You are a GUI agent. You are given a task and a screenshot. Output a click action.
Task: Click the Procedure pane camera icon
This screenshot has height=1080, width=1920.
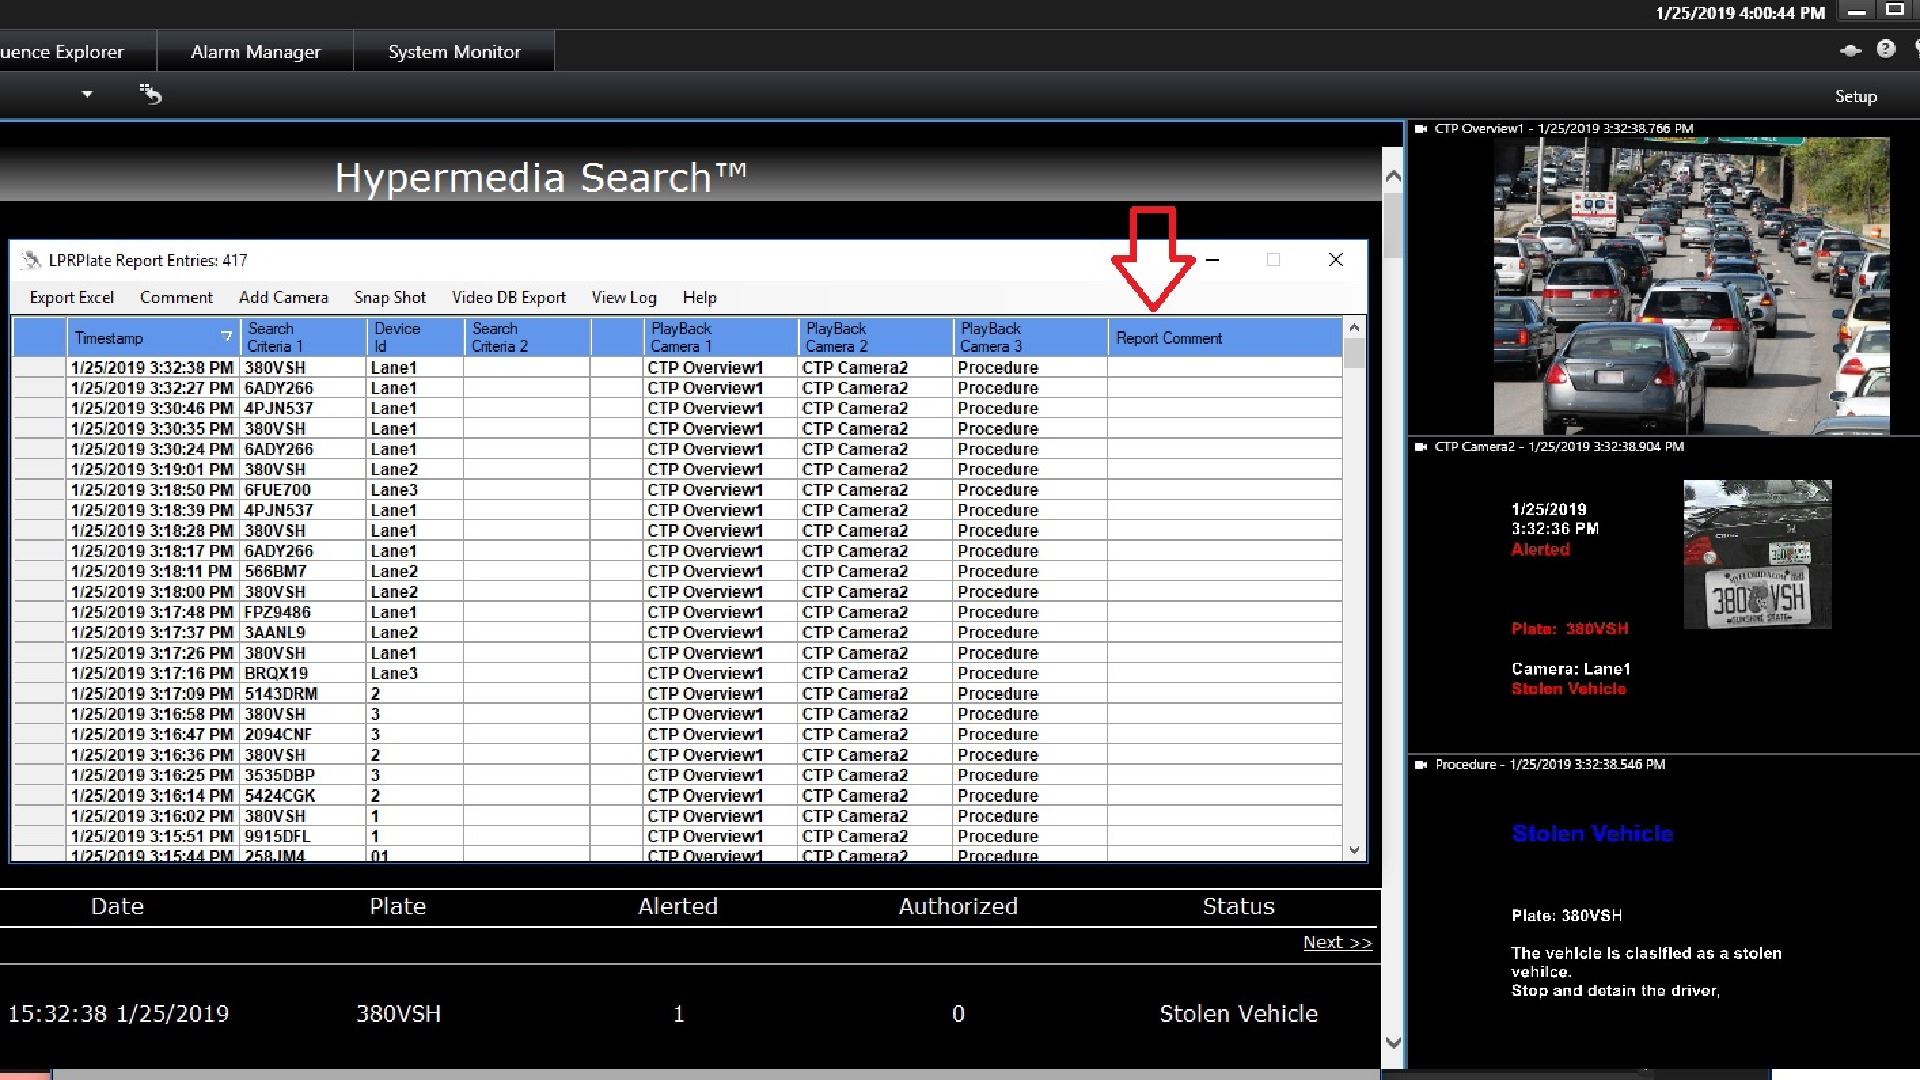(x=1421, y=765)
